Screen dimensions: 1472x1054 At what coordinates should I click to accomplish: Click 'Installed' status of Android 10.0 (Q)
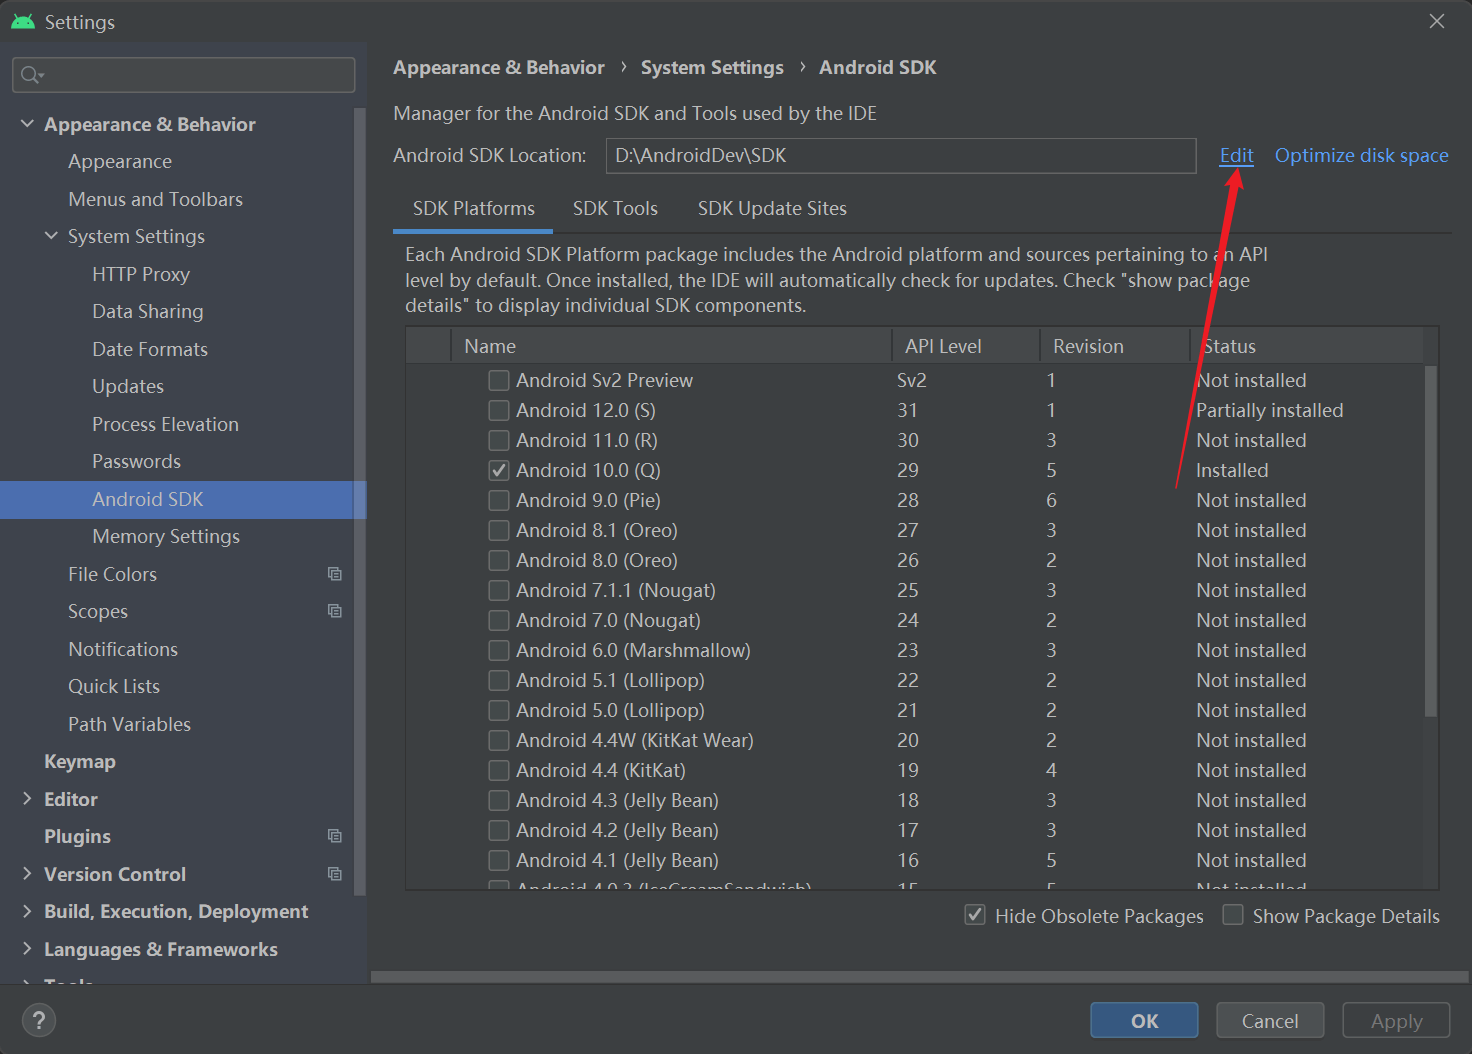1232,470
